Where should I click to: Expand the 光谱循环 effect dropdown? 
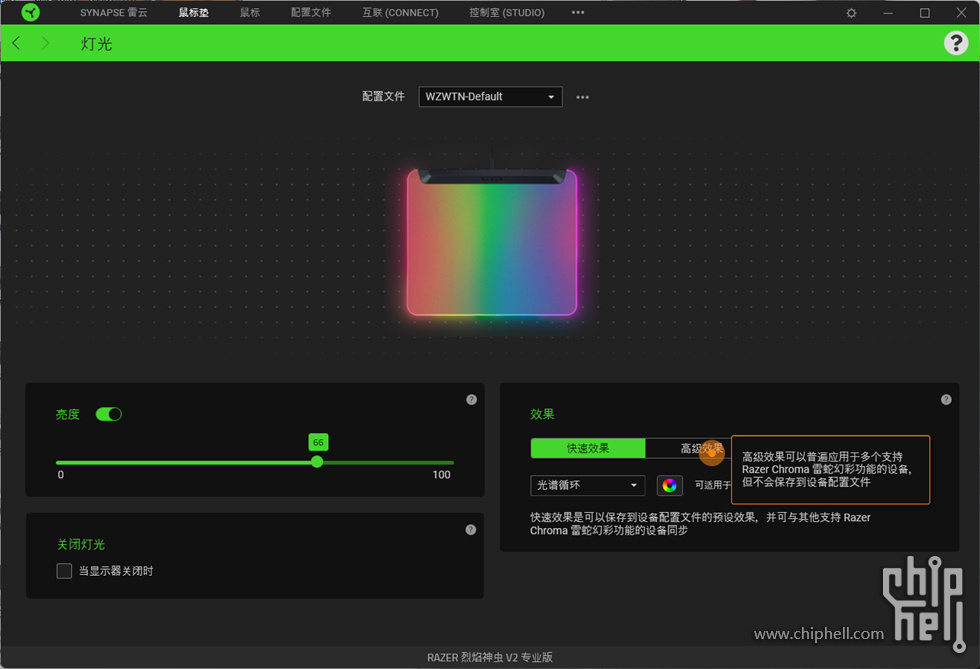pos(588,485)
